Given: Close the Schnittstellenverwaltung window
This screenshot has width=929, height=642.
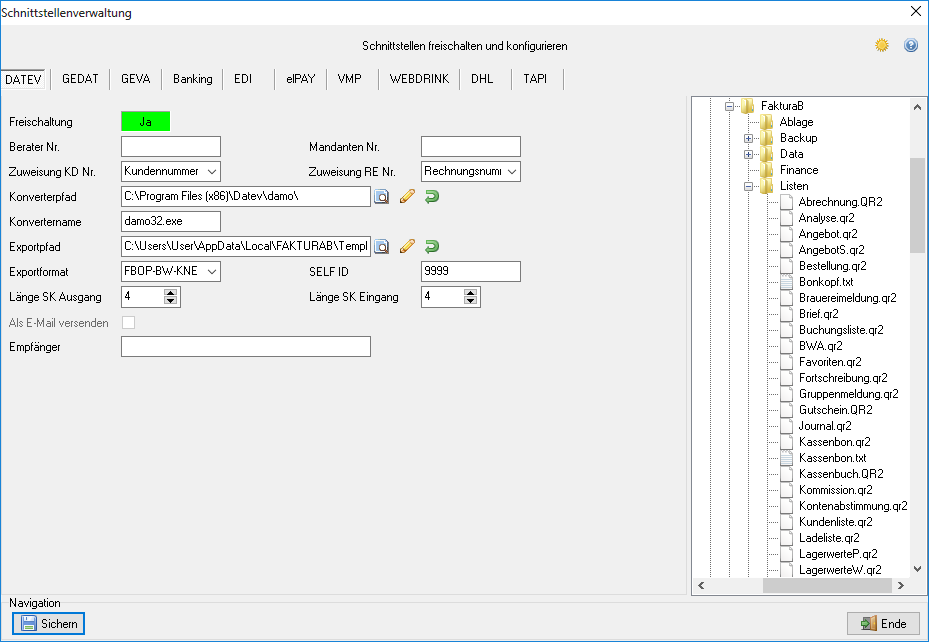Looking at the screenshot, I should (x=915, y=12).
